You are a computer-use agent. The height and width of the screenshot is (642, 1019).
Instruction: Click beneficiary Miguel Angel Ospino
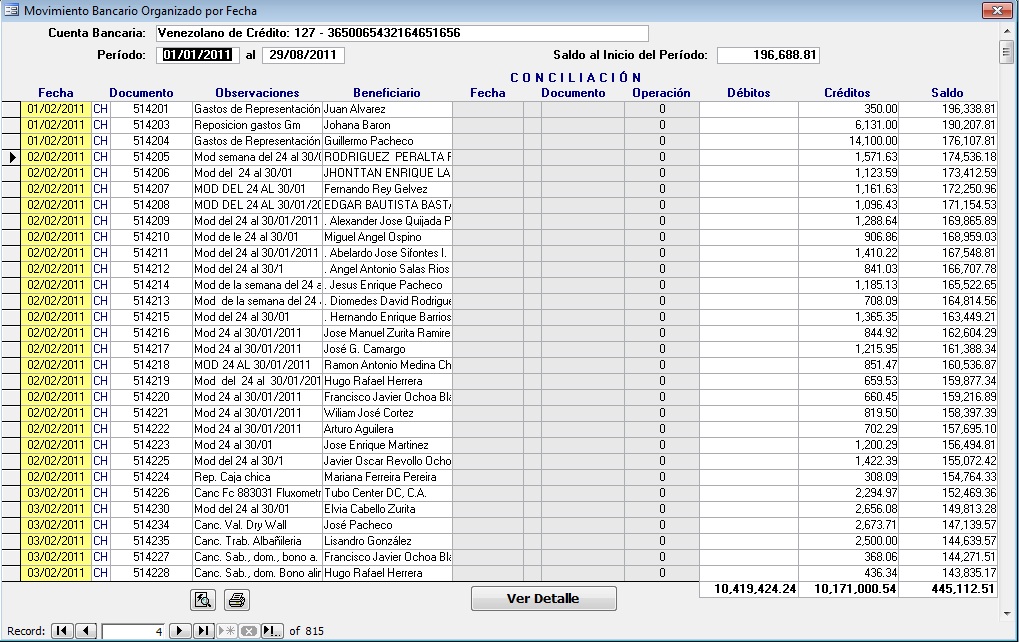[372, 237]
